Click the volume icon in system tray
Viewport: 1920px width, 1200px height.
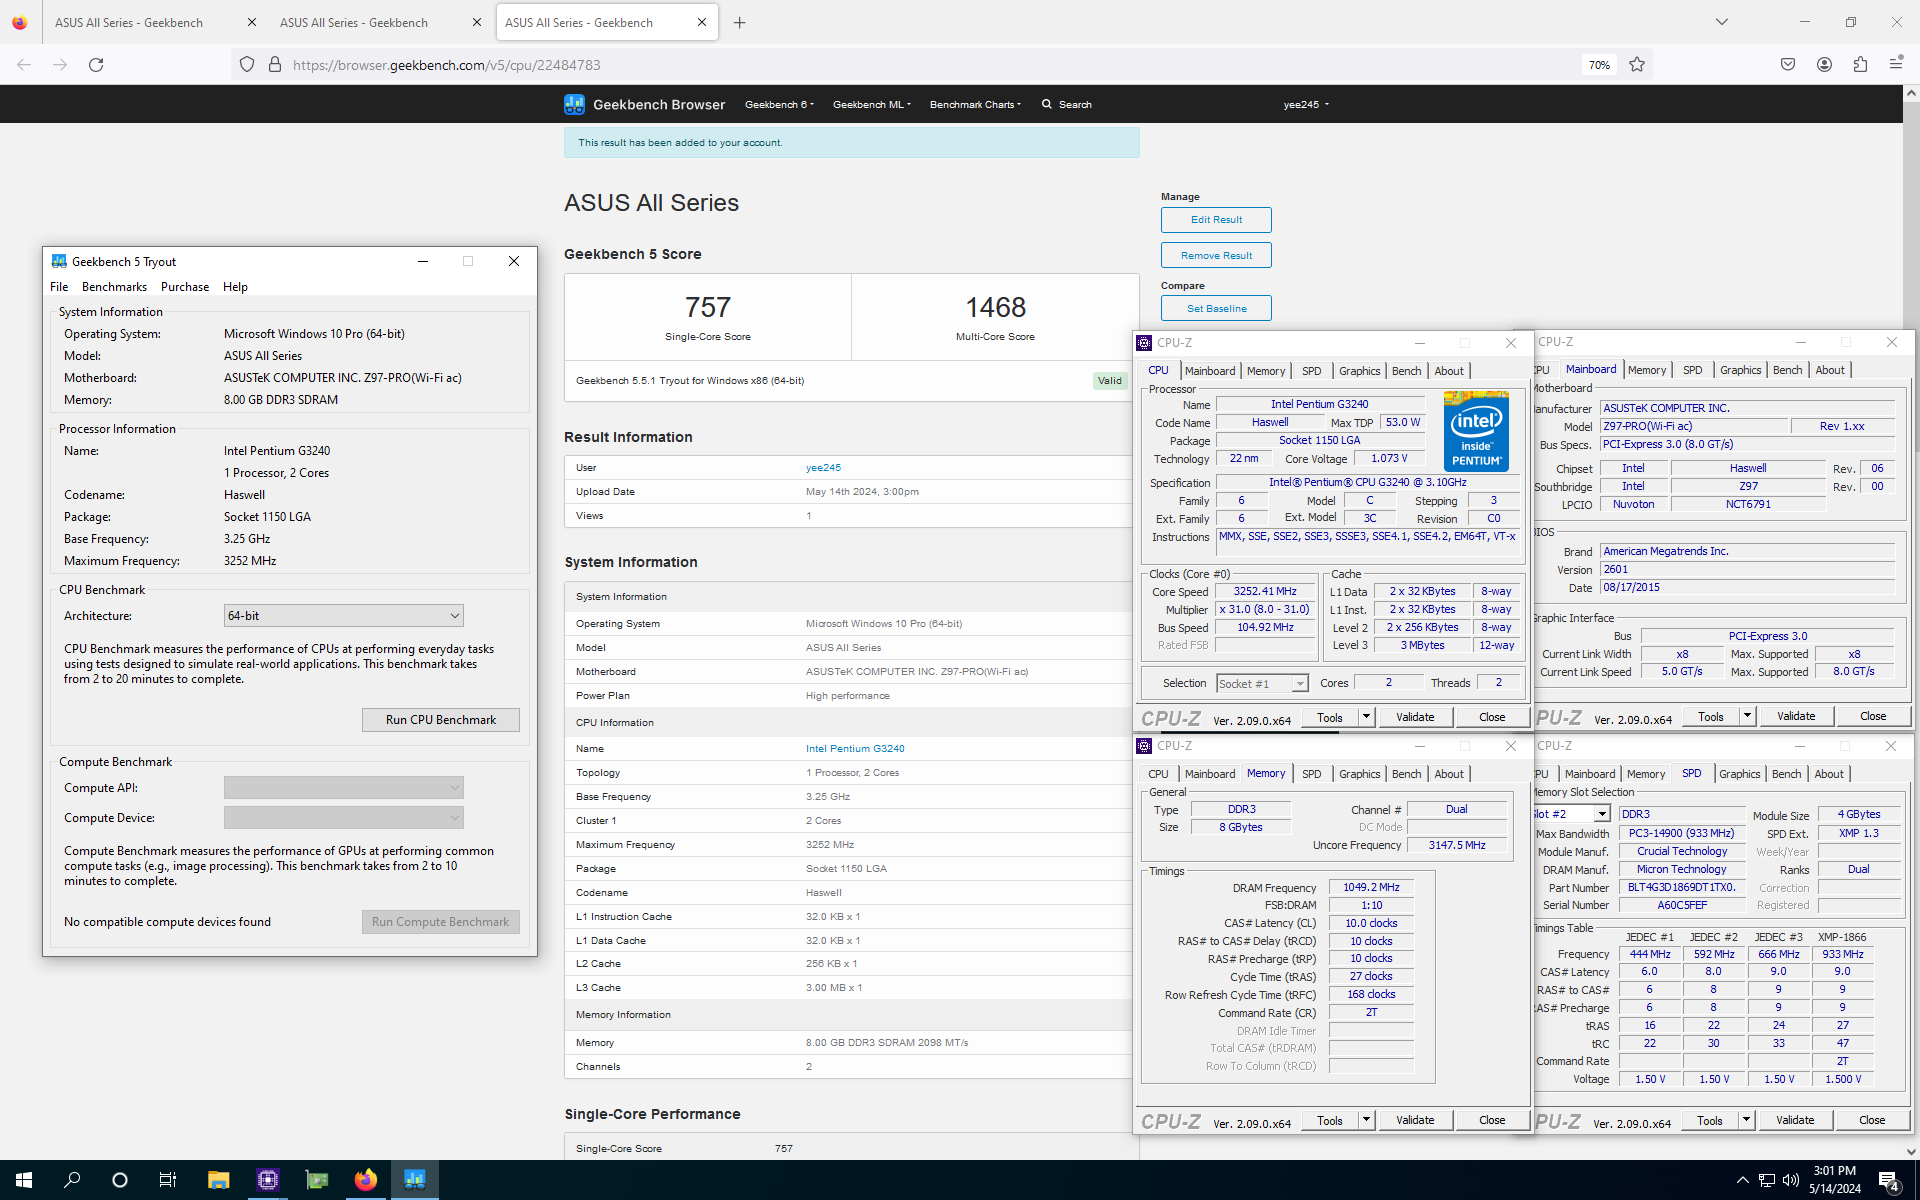[1790, 1180]
